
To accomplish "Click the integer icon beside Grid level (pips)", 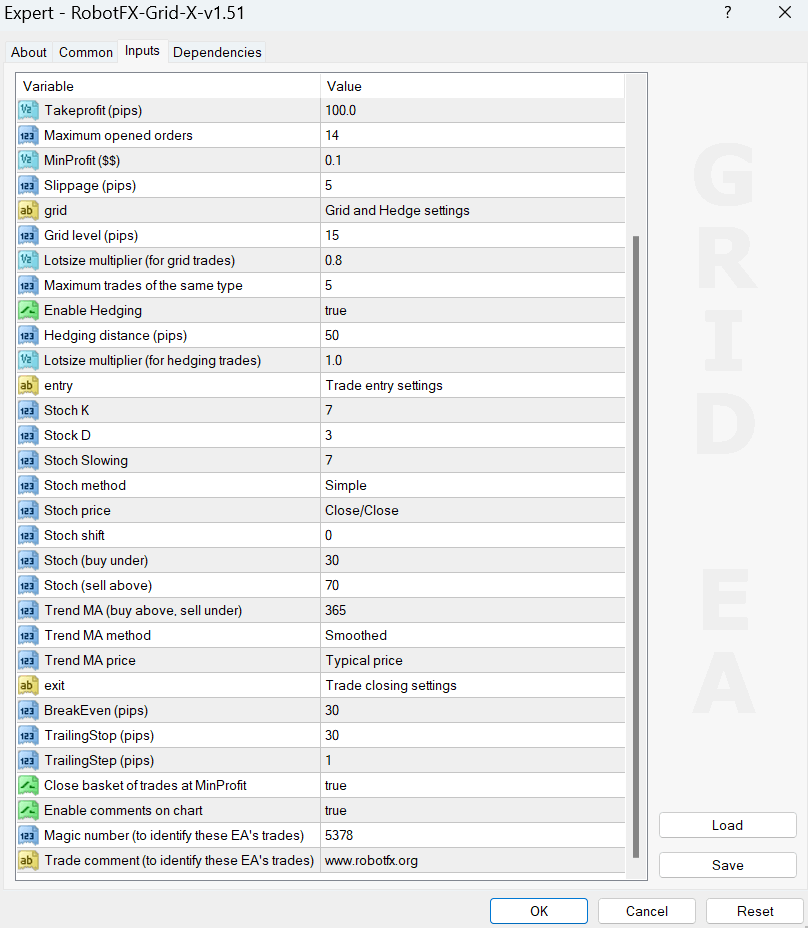I will coord(28,236).
